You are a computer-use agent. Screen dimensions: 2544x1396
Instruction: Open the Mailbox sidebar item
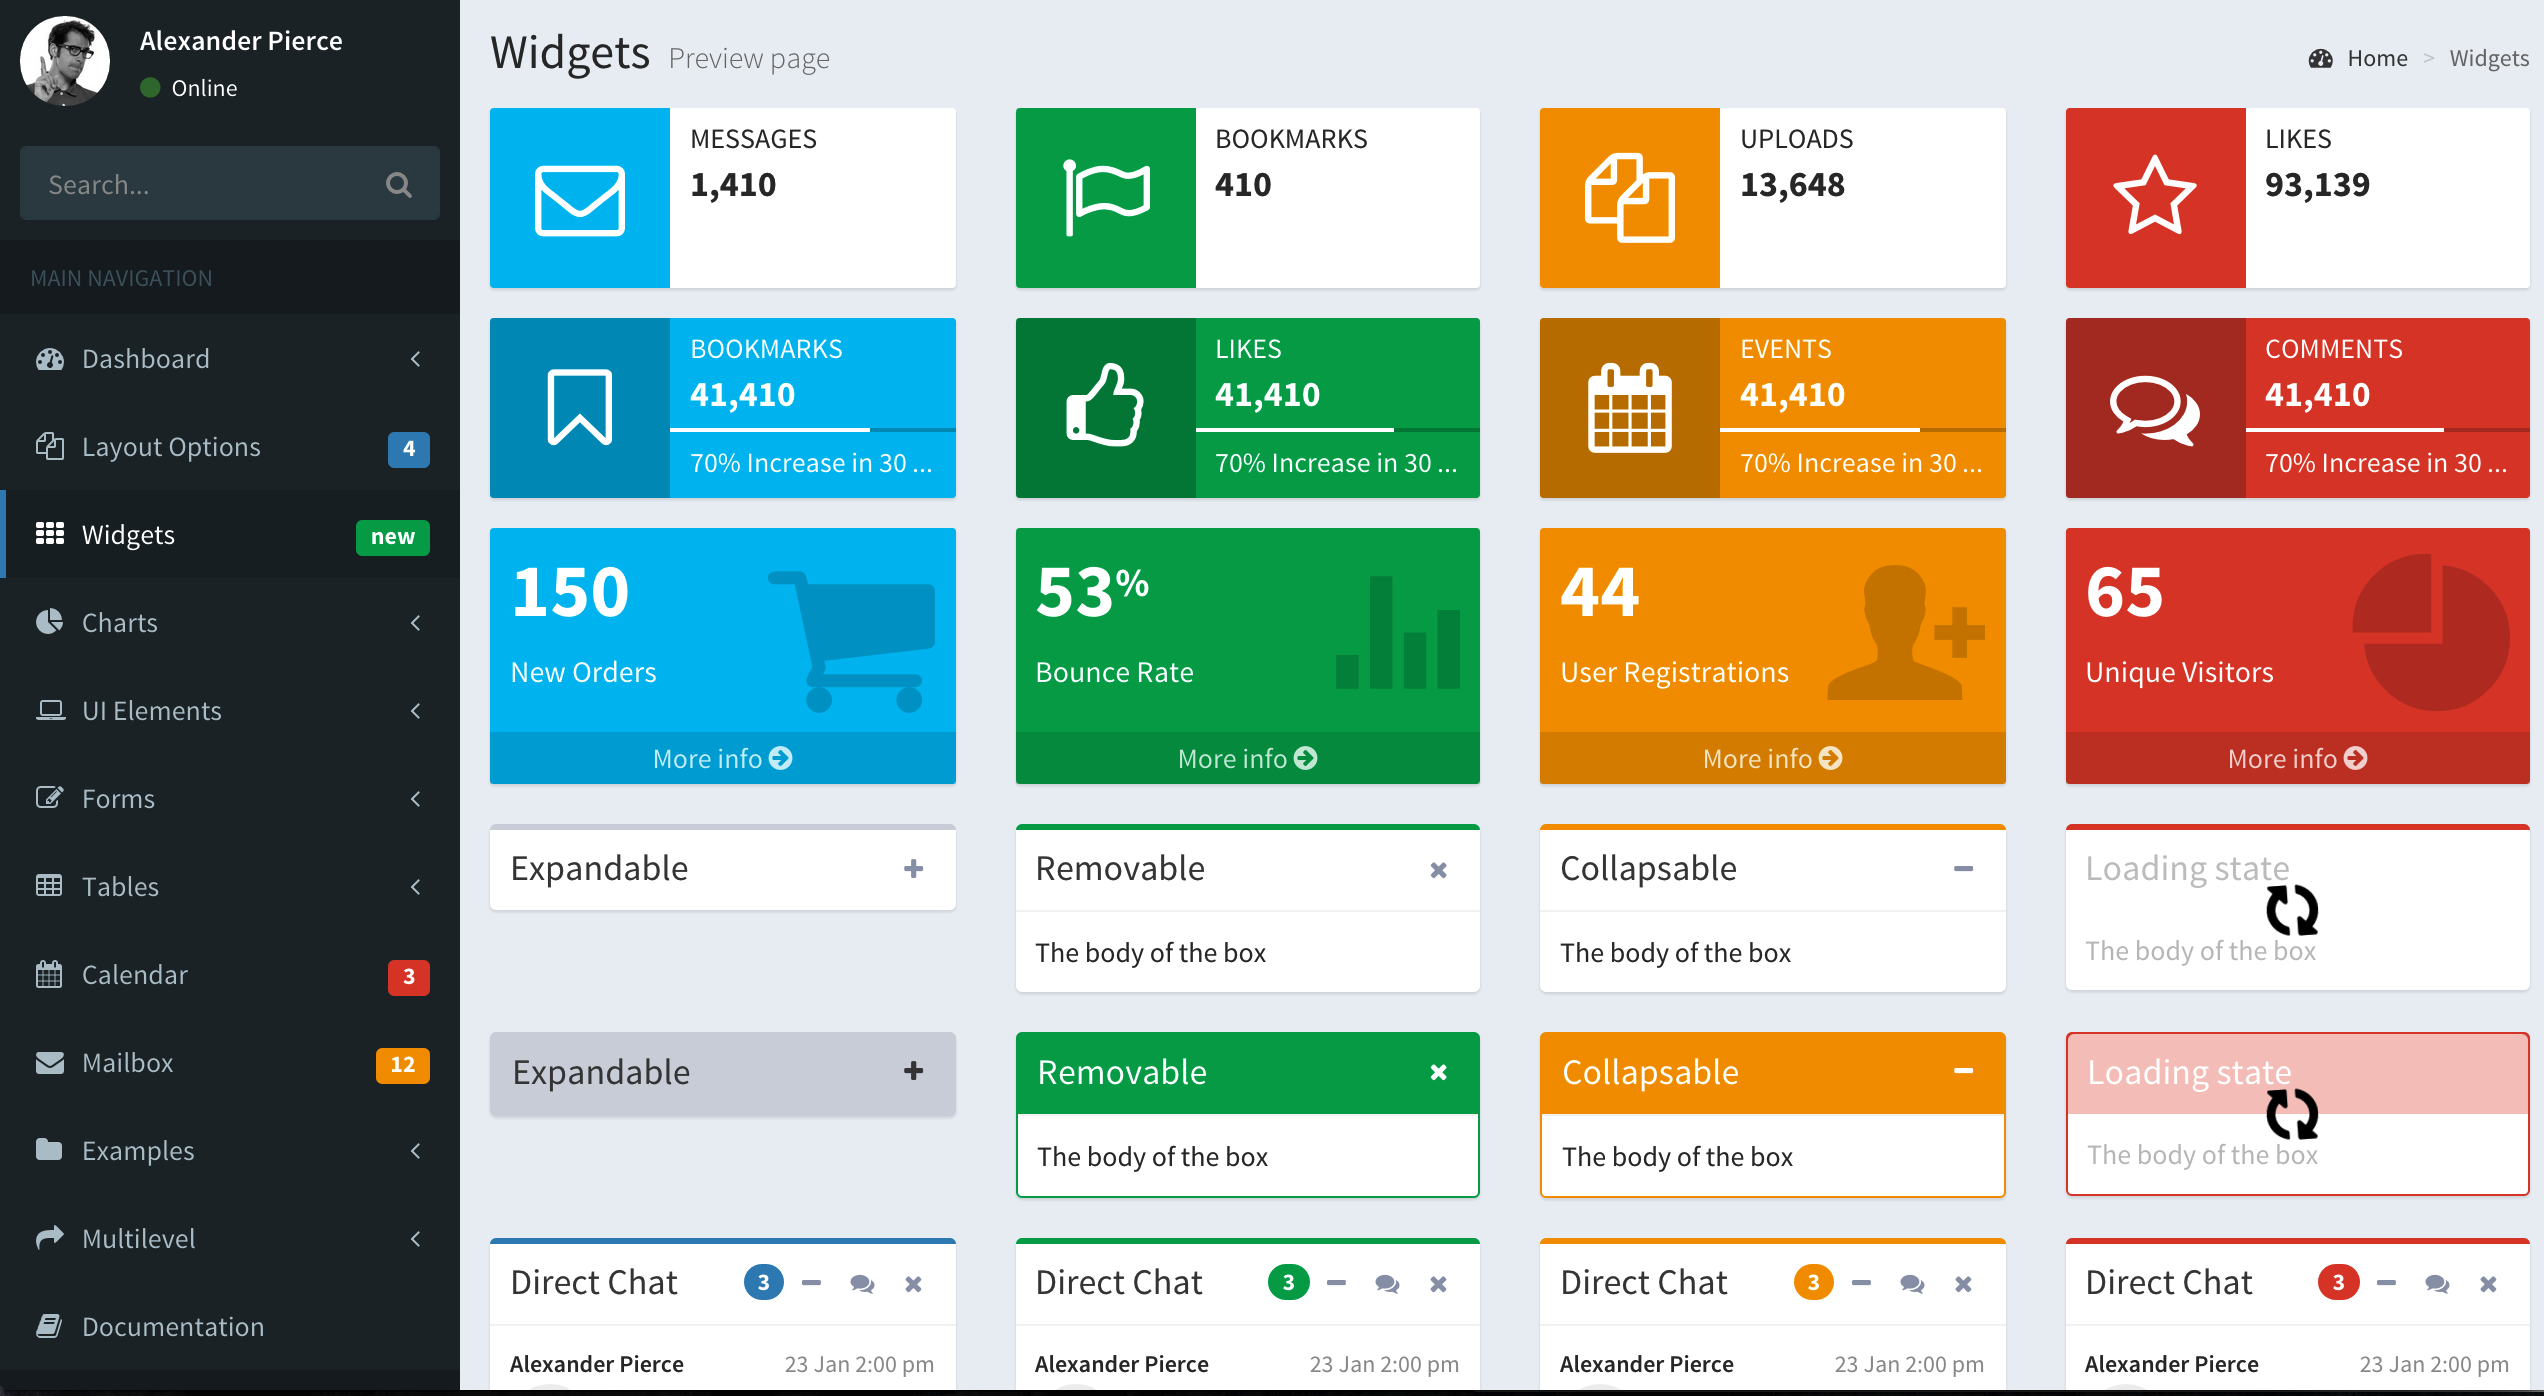tap(128, 1063)
